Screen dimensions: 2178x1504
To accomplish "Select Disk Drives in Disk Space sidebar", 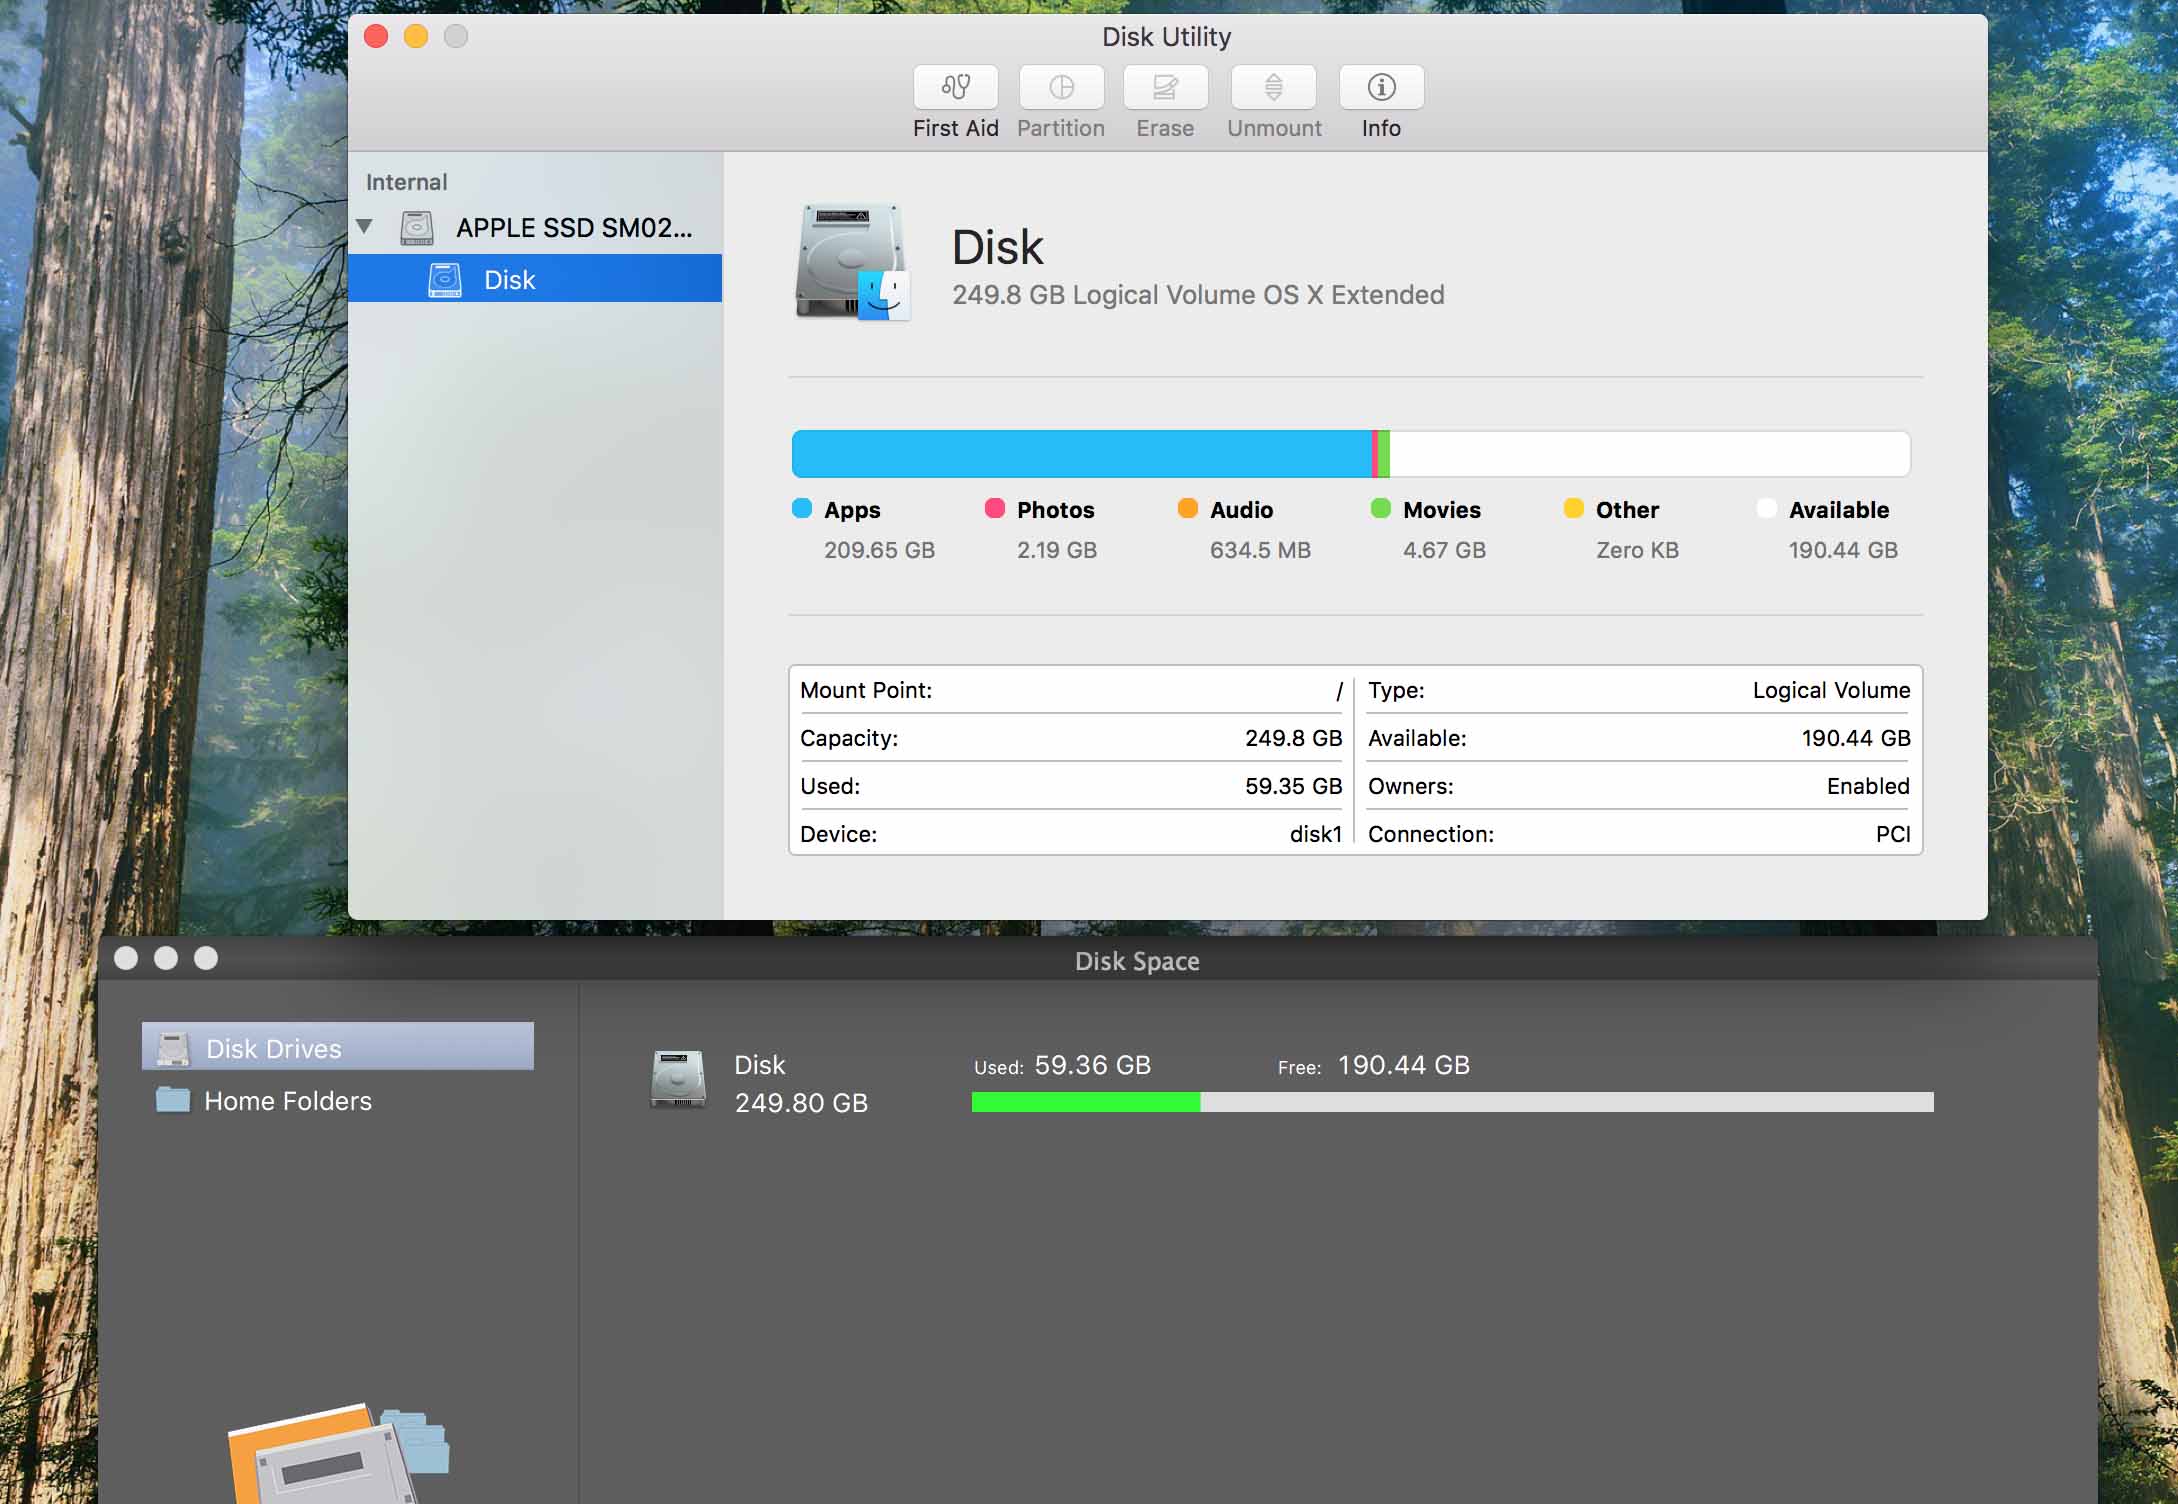I will coord(338,1047).
